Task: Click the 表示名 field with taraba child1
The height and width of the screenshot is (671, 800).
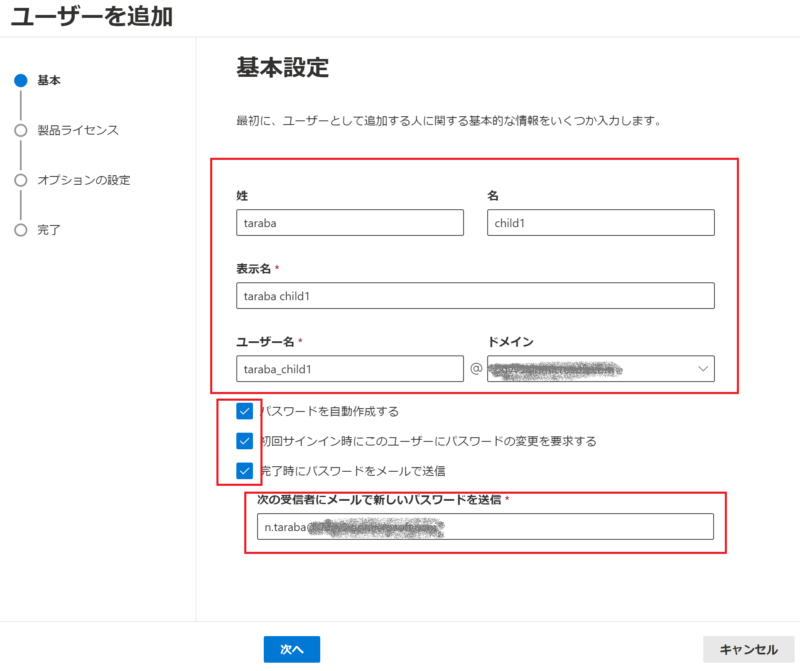Action: (x=475, y=296)
